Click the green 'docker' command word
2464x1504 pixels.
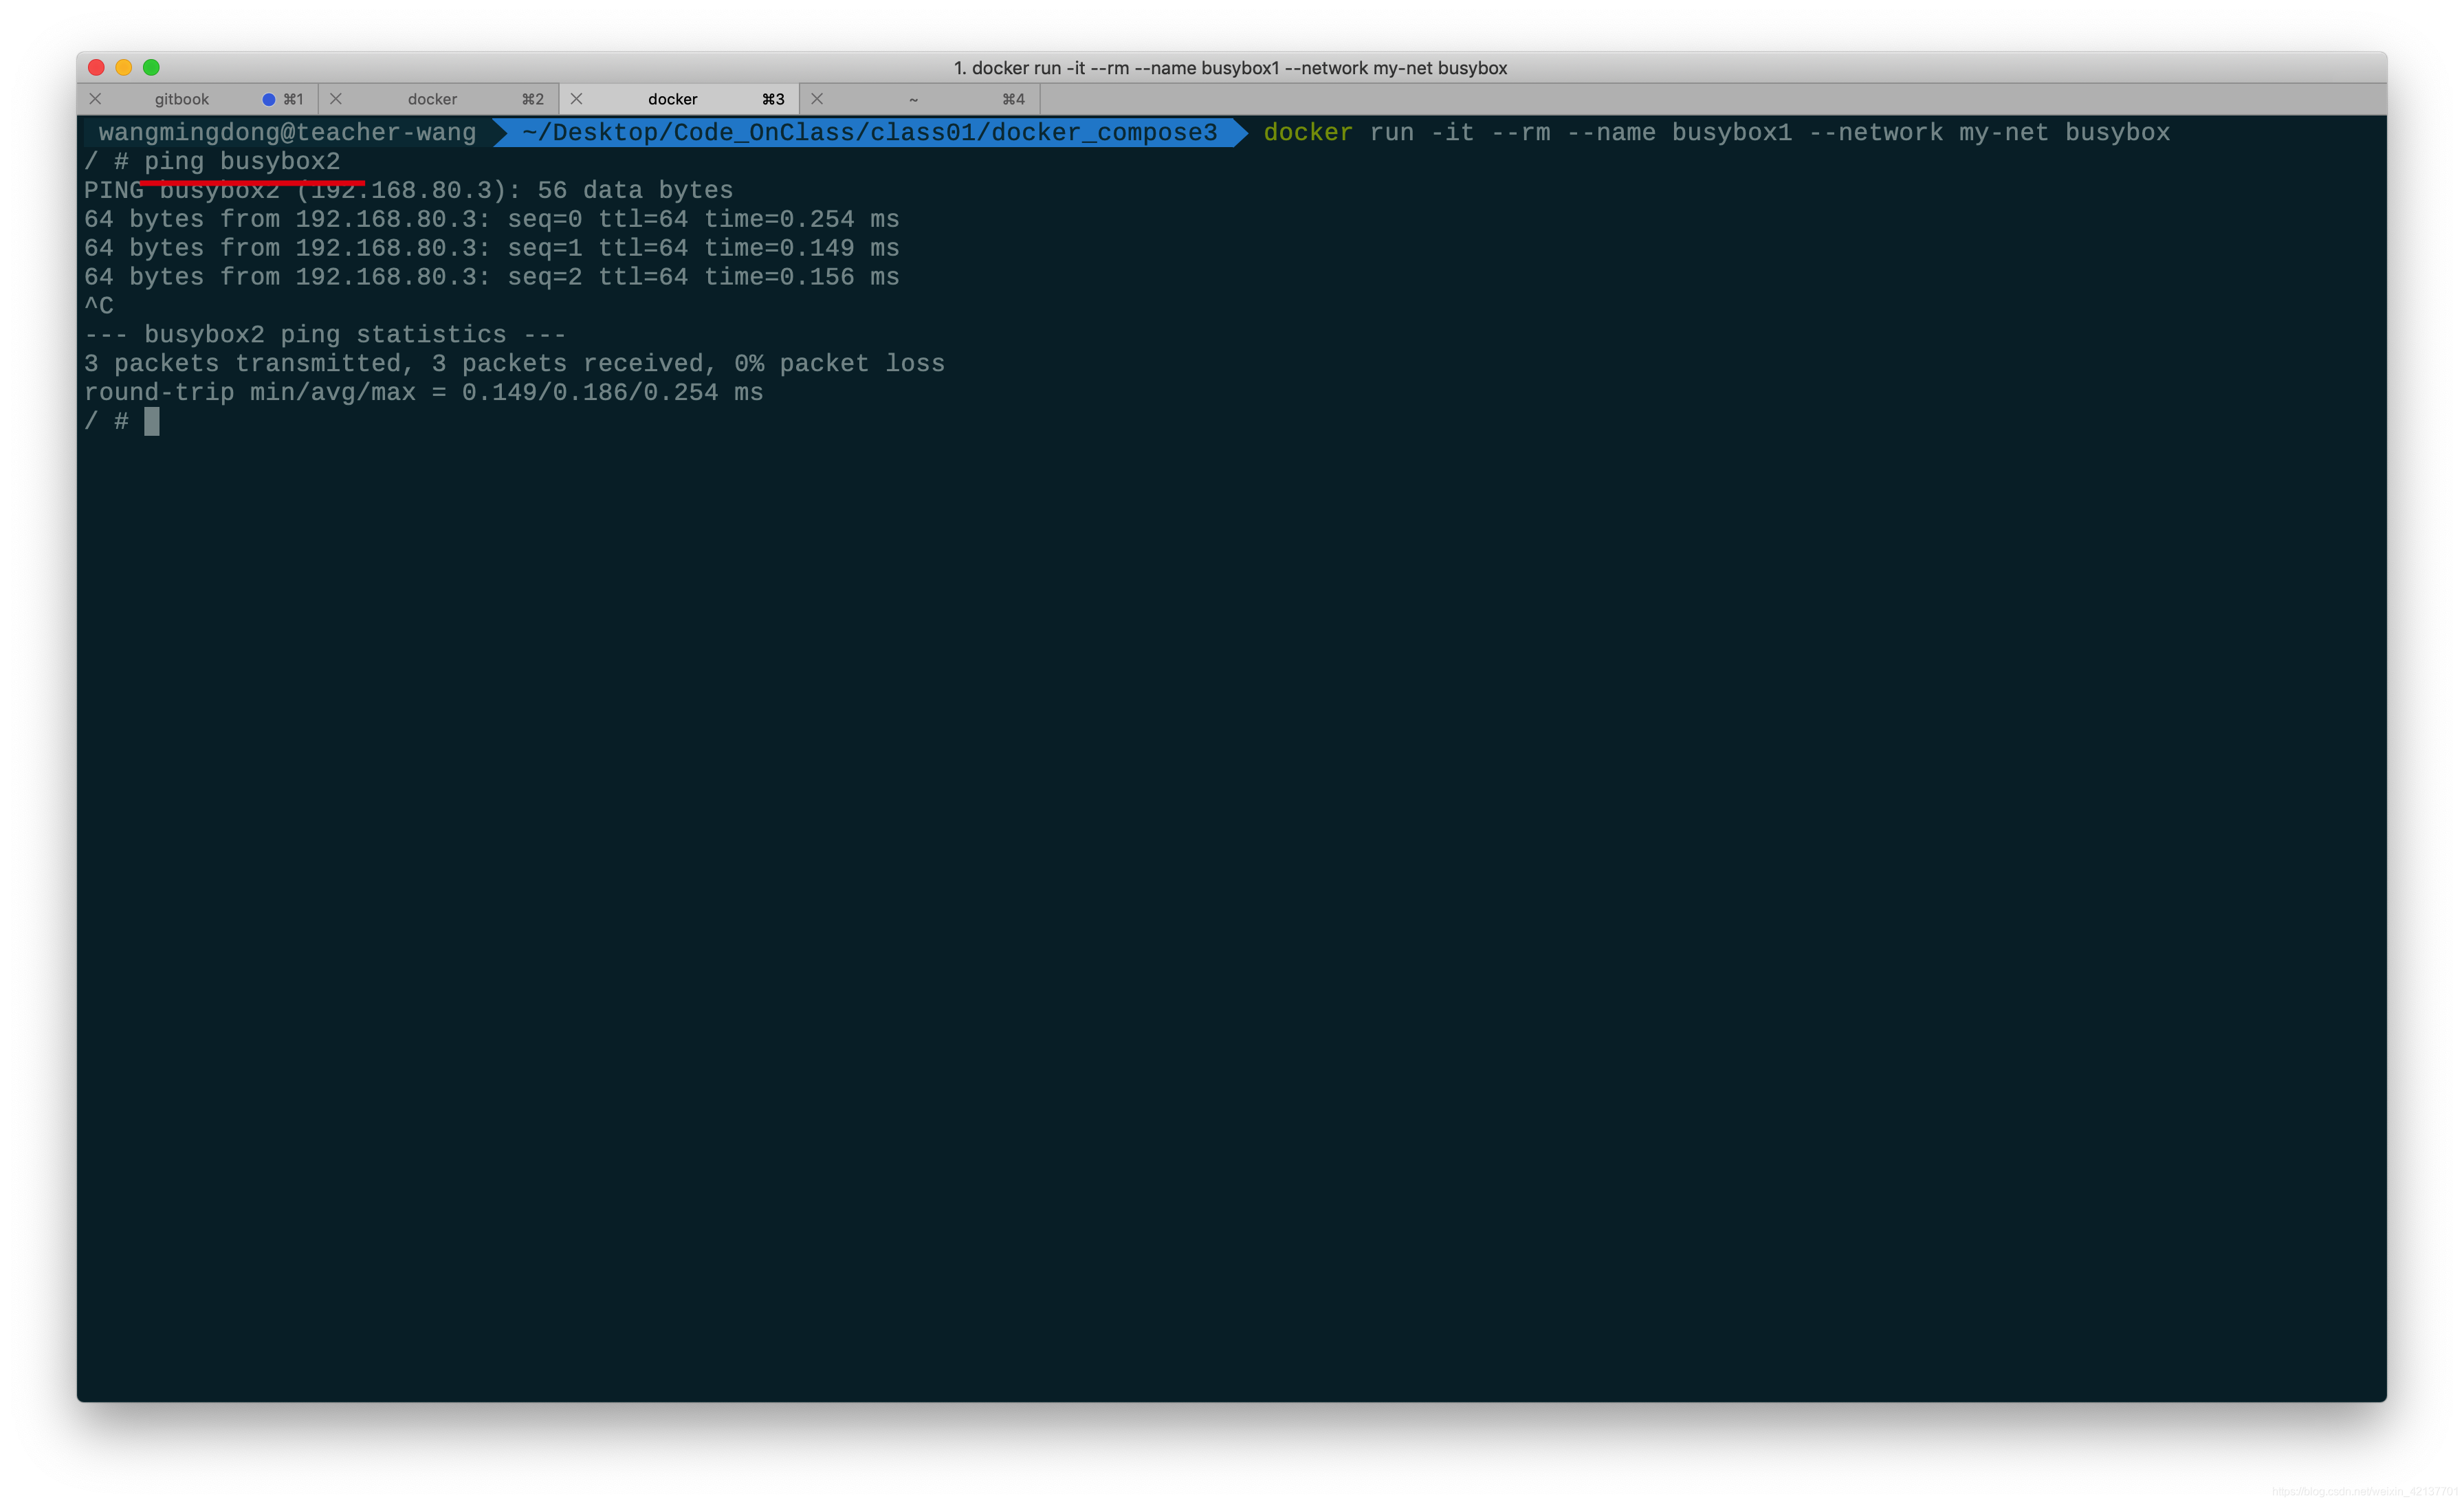(x=1308, y=132)
